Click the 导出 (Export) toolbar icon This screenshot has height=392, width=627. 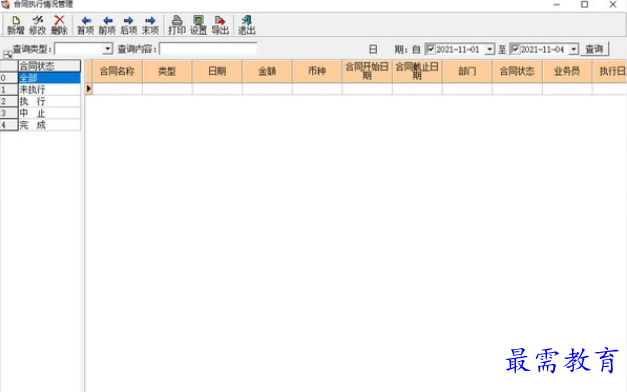pyautogui.click(x=220, y=25)
